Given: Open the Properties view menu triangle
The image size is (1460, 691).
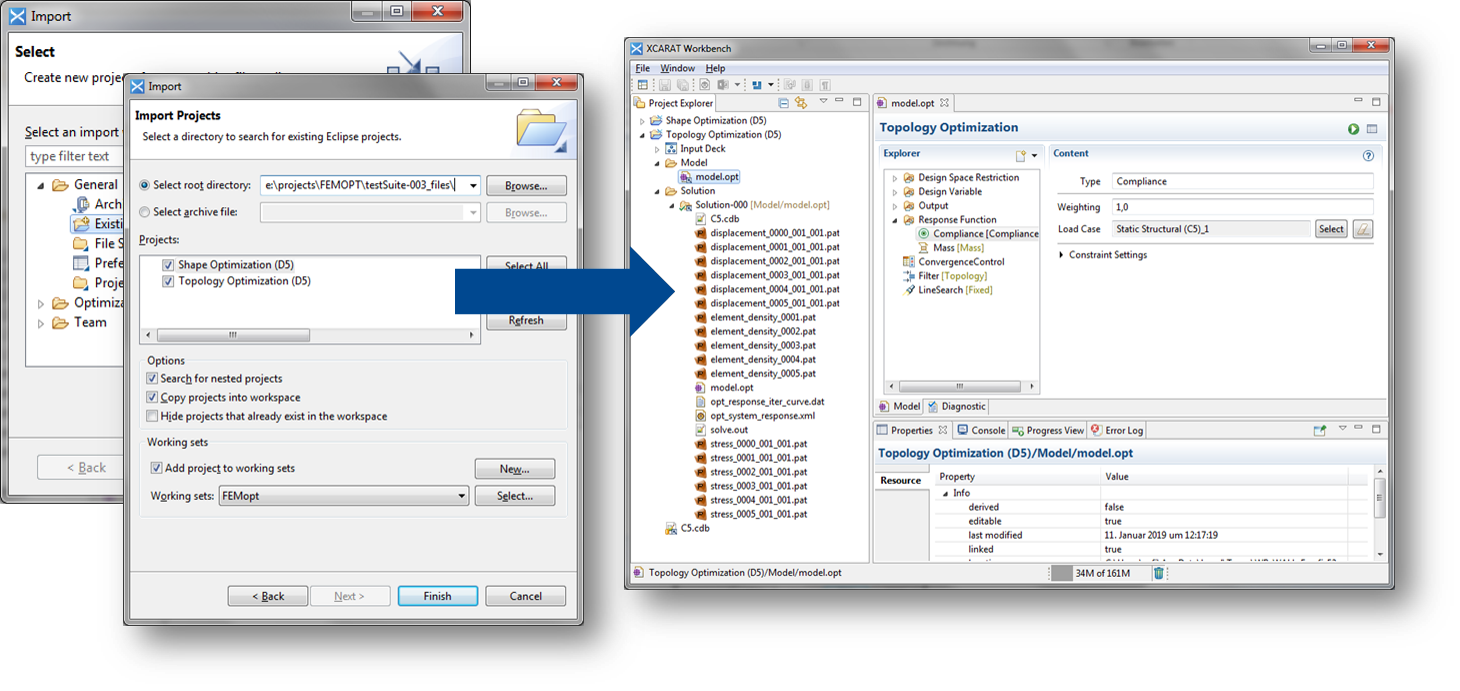Looking at the screenshot, I should [1342, 429].
